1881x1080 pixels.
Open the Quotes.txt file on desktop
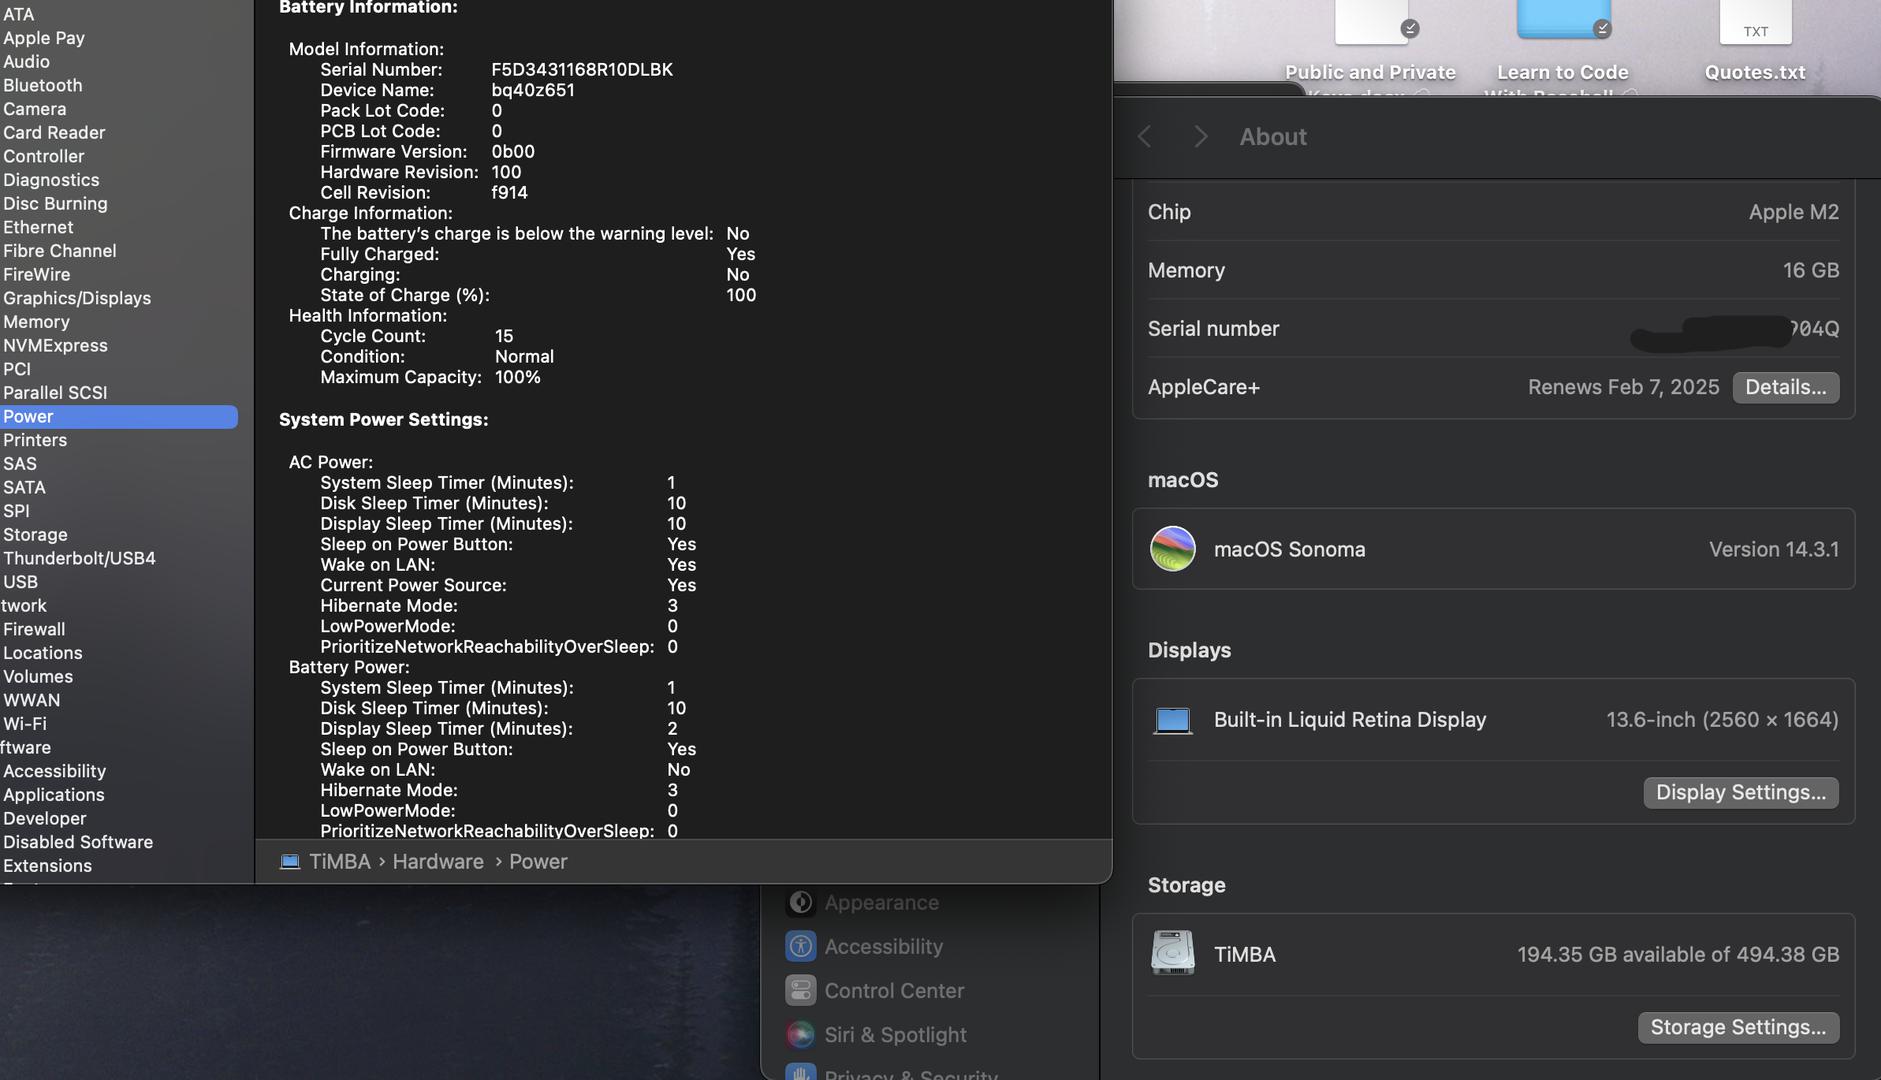(1755, 25)
